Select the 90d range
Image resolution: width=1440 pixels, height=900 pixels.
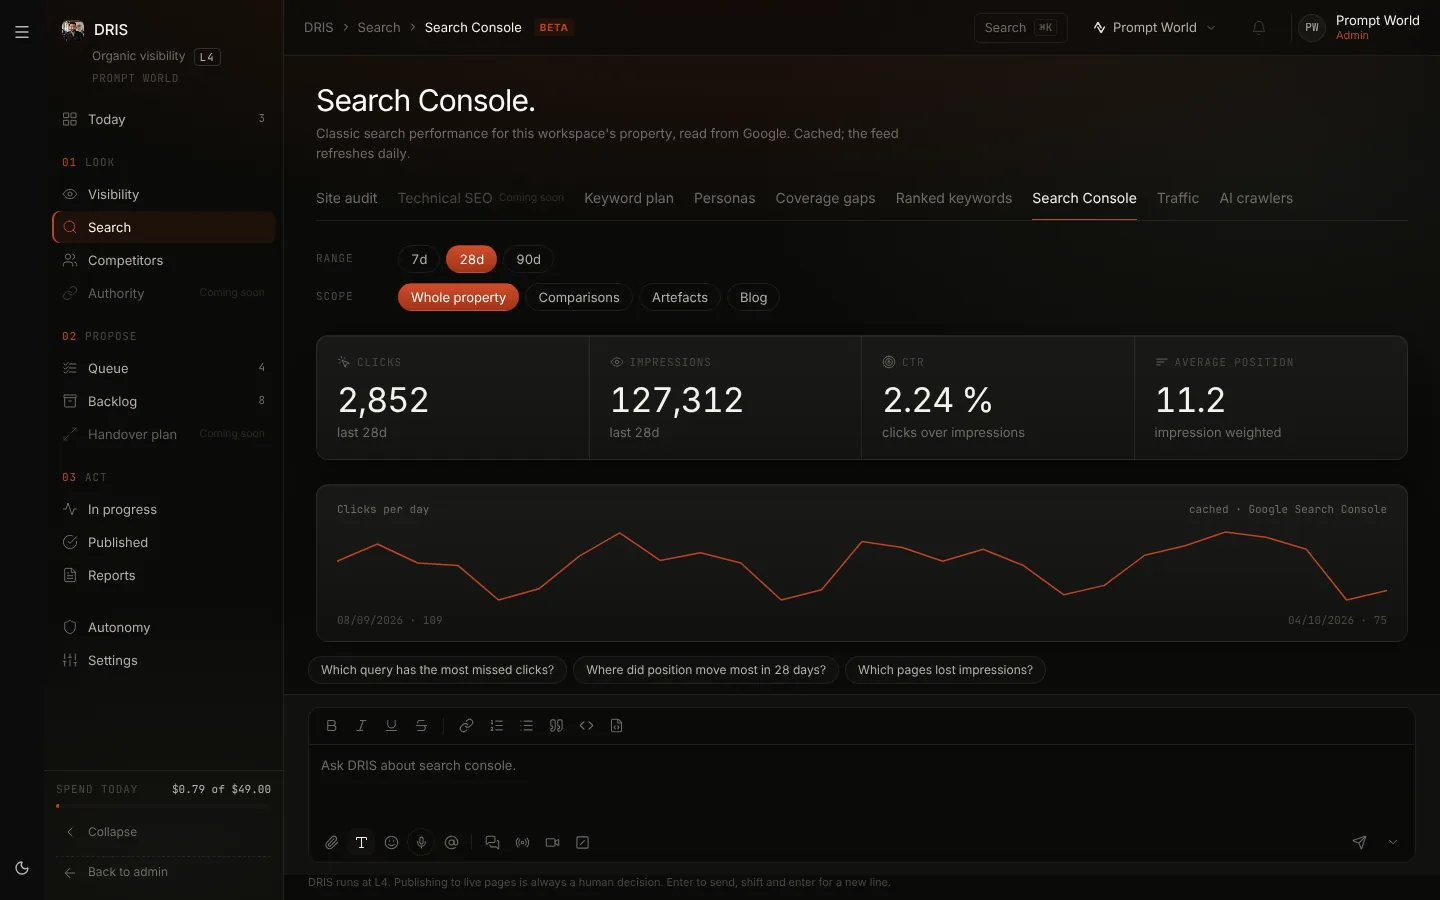[x=528, y=260]
